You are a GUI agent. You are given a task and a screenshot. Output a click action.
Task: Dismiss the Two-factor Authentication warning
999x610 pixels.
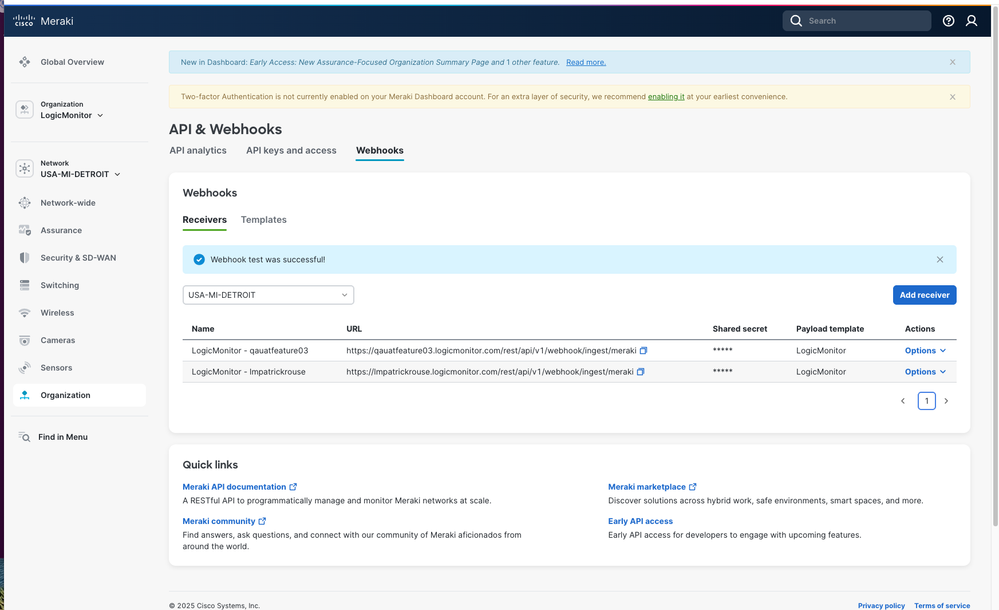(x=952, y=97)
